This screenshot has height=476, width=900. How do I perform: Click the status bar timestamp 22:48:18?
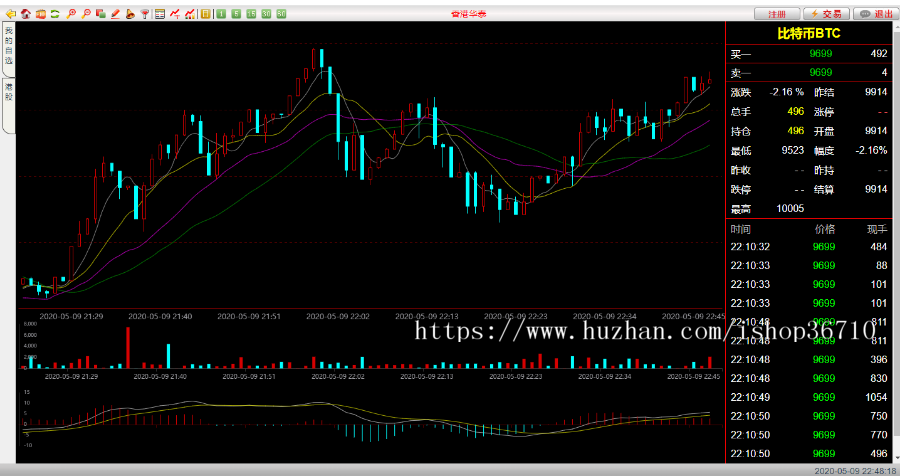[x=854, y=470]
